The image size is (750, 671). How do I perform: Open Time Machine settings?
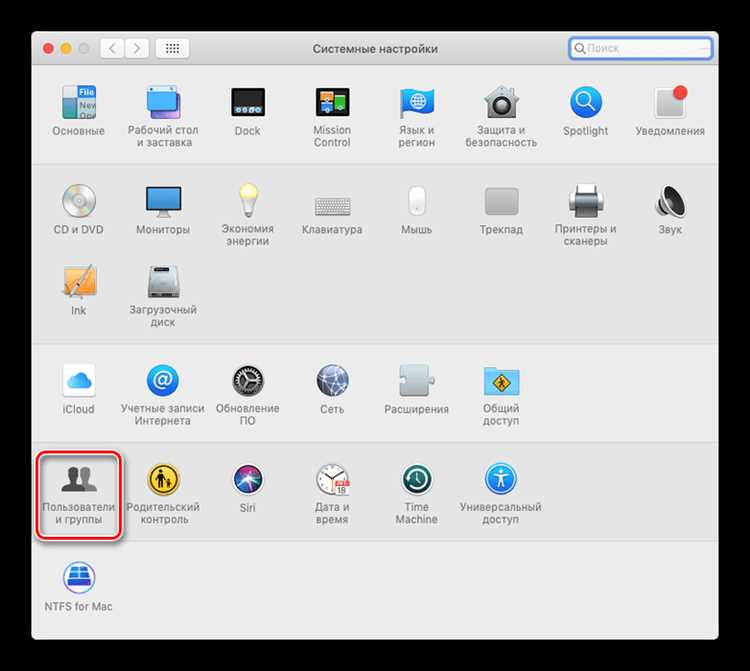tap(416, 495)
